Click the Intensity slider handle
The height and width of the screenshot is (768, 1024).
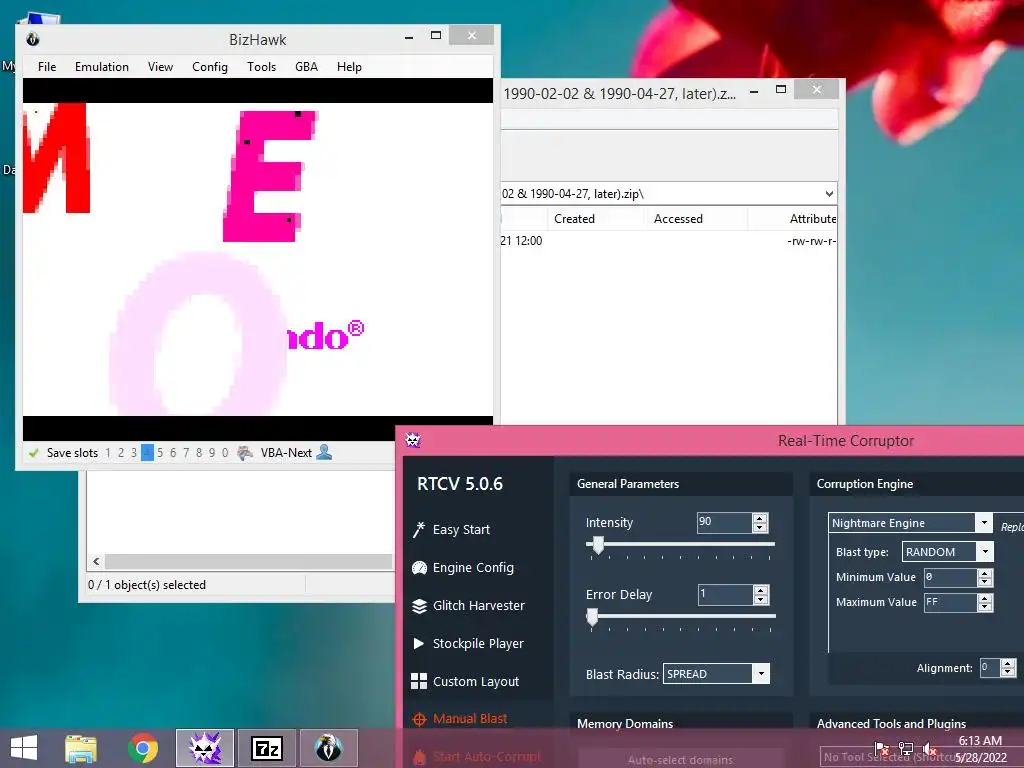[x=598, y=545]
